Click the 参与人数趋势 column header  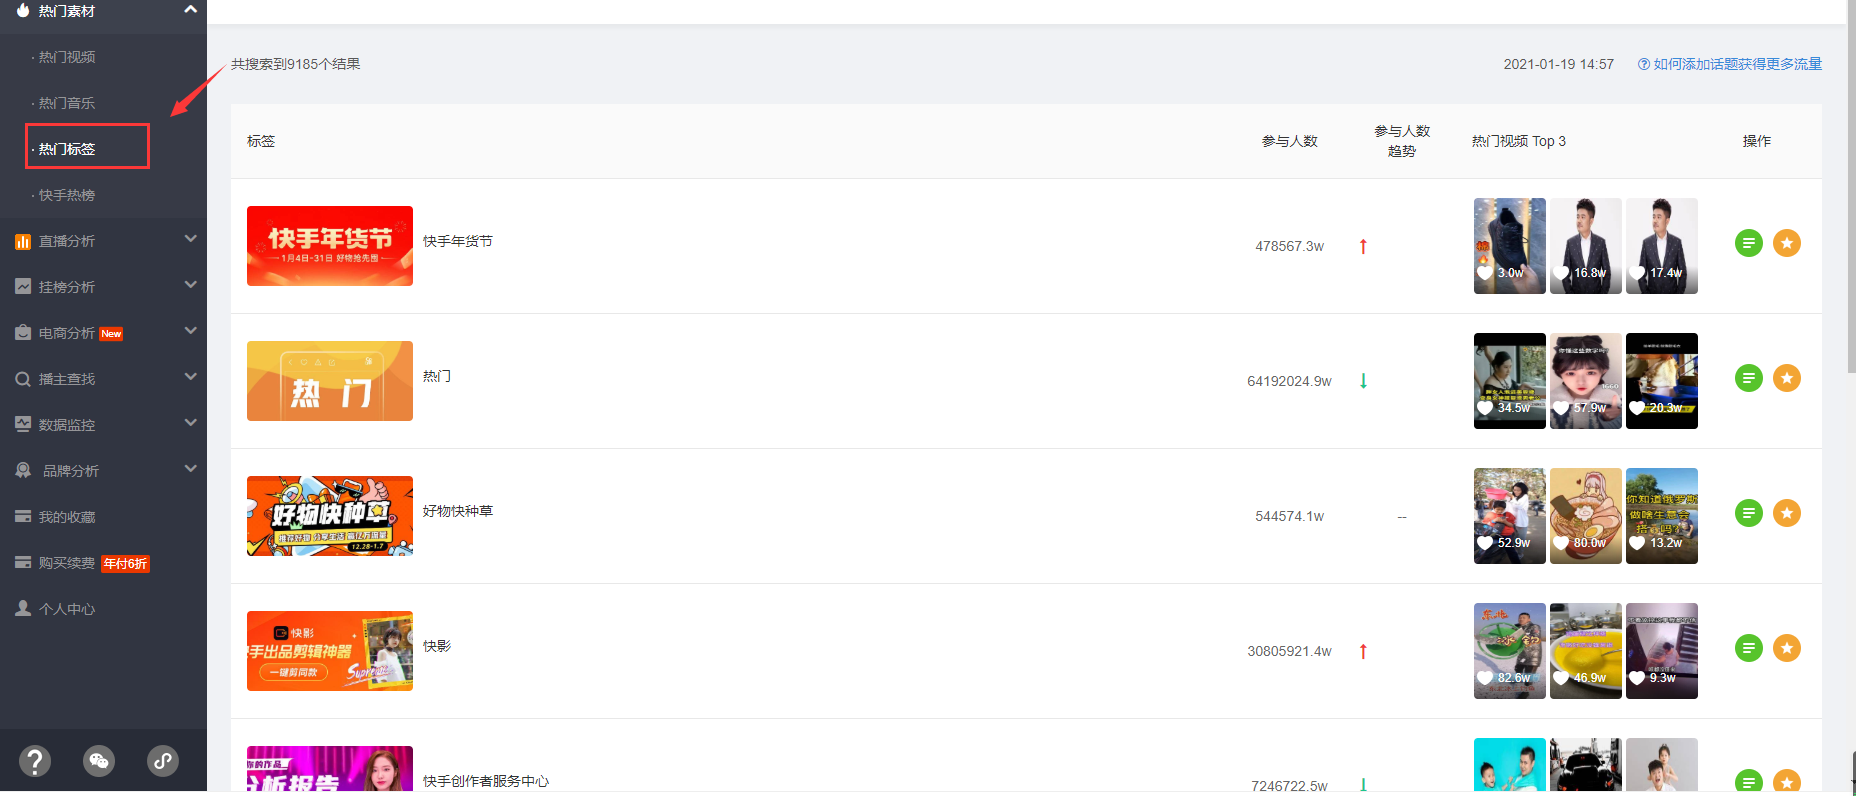click(1402, 141)
